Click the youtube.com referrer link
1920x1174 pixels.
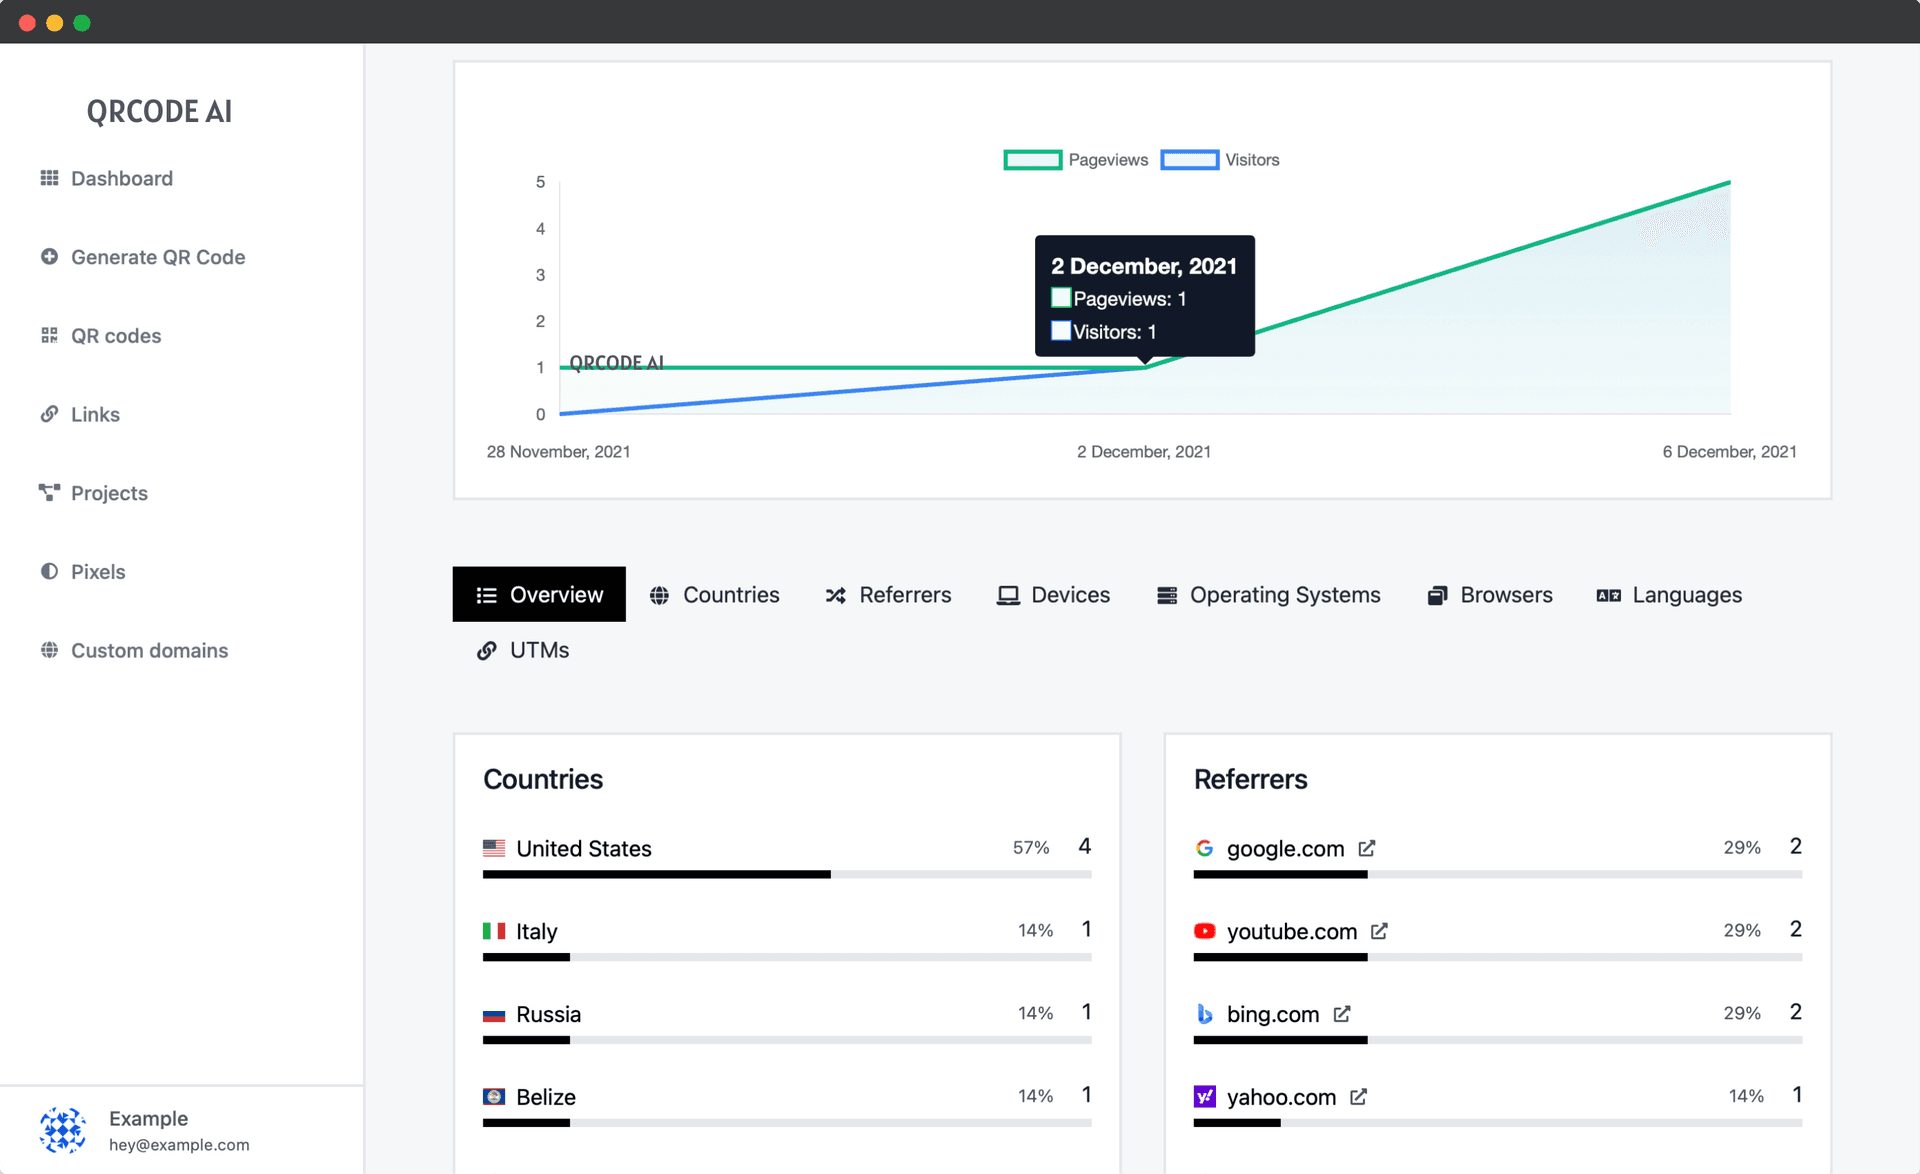1292,931
